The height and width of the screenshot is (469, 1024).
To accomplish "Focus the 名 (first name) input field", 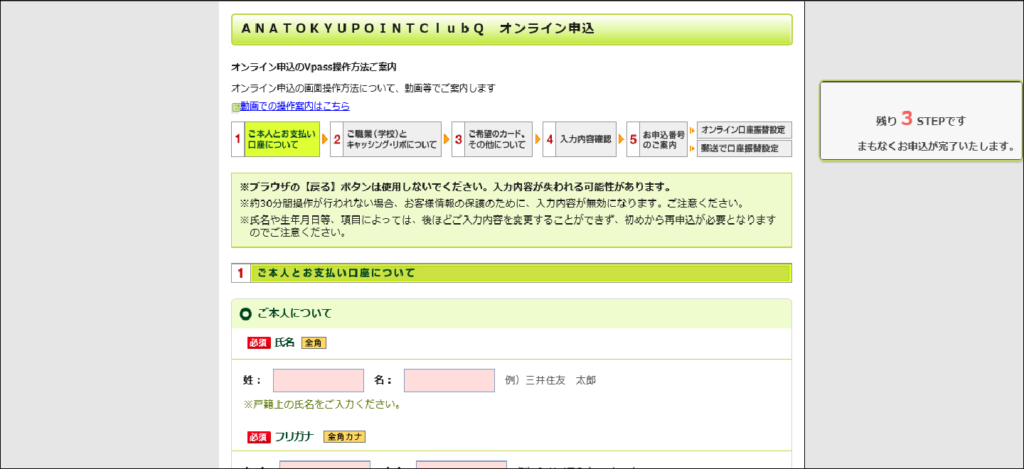I will (449, 380).
